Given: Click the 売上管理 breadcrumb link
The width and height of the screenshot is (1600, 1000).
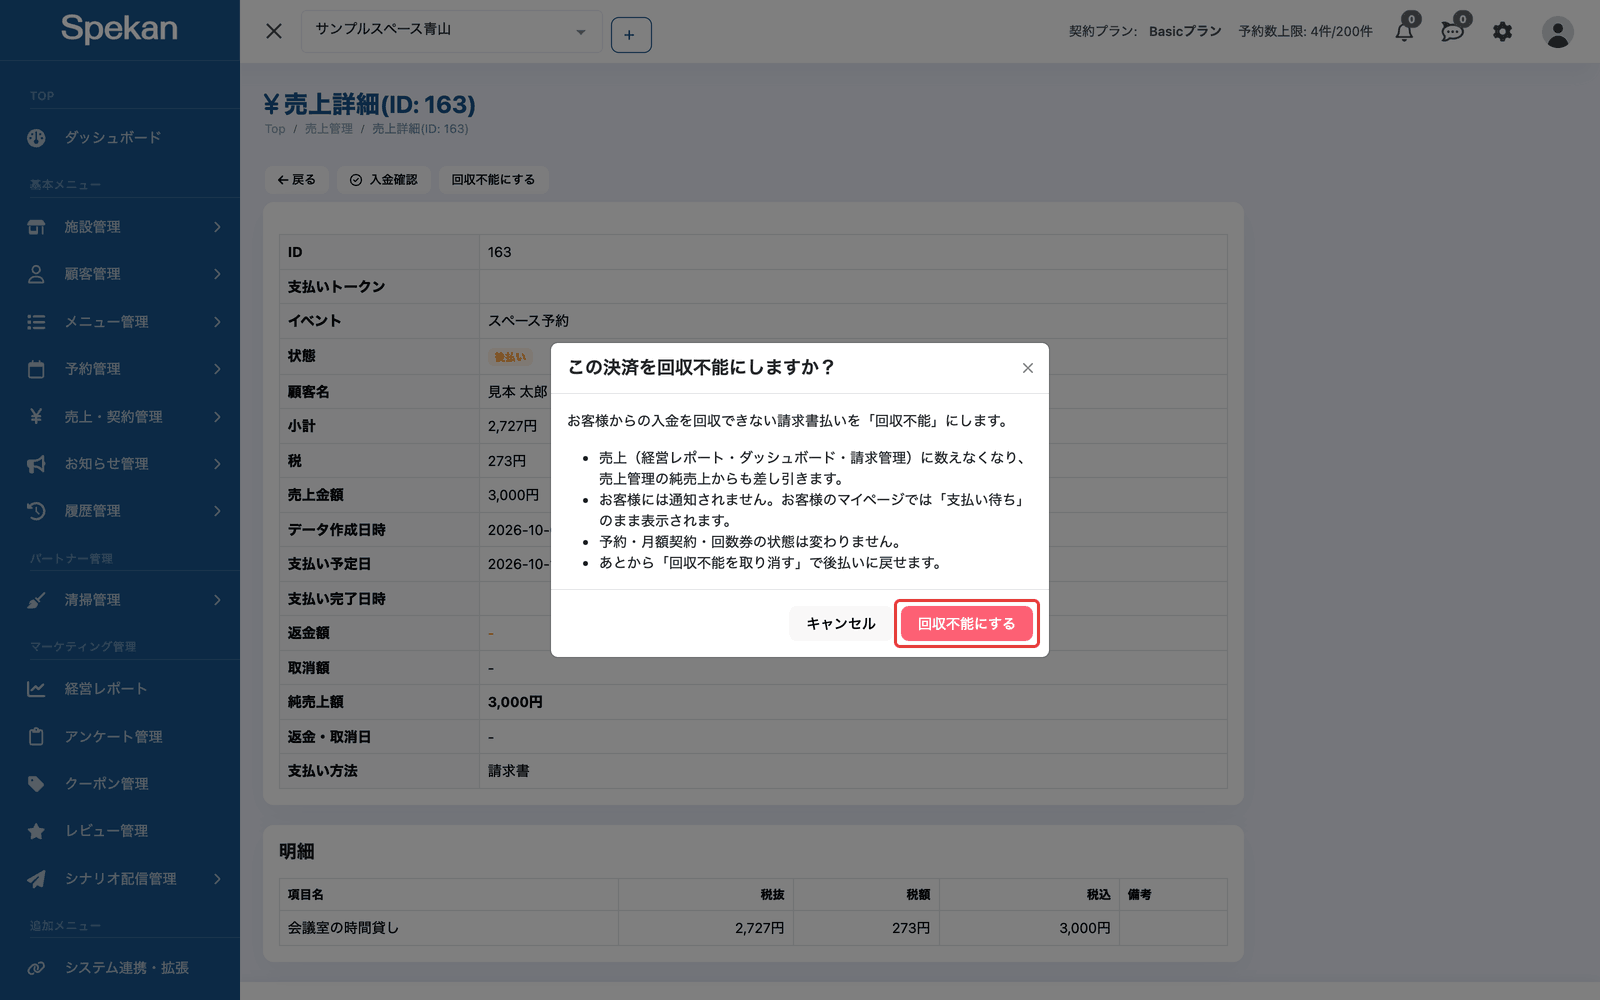Looking at the screenshot, I should click(x=329, y=129).
